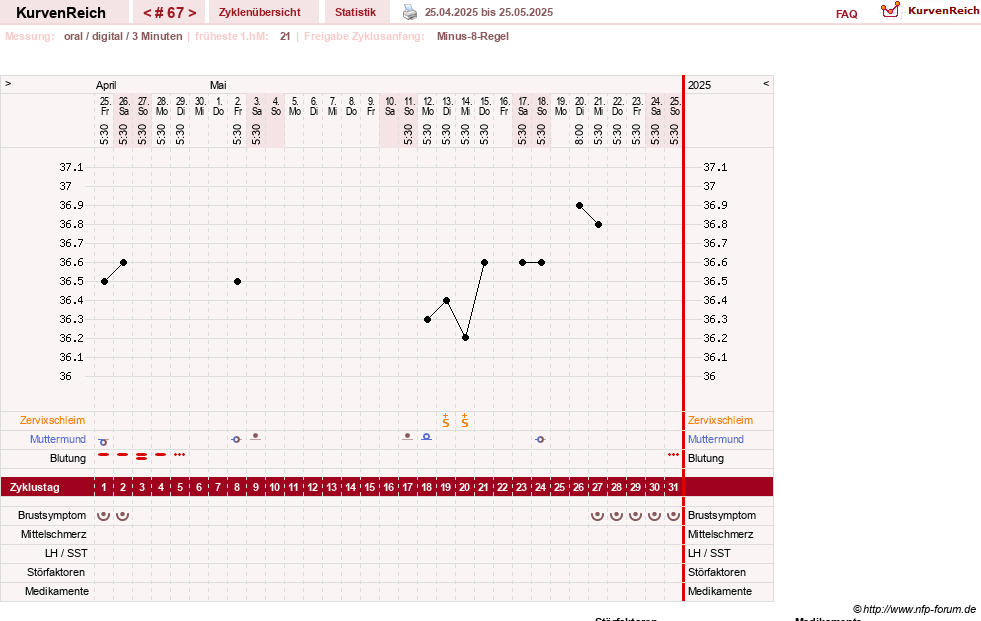This screenshot has height=621, width=981.
Task: Click the Minus-8-Regel value
Action: point(472,36)
